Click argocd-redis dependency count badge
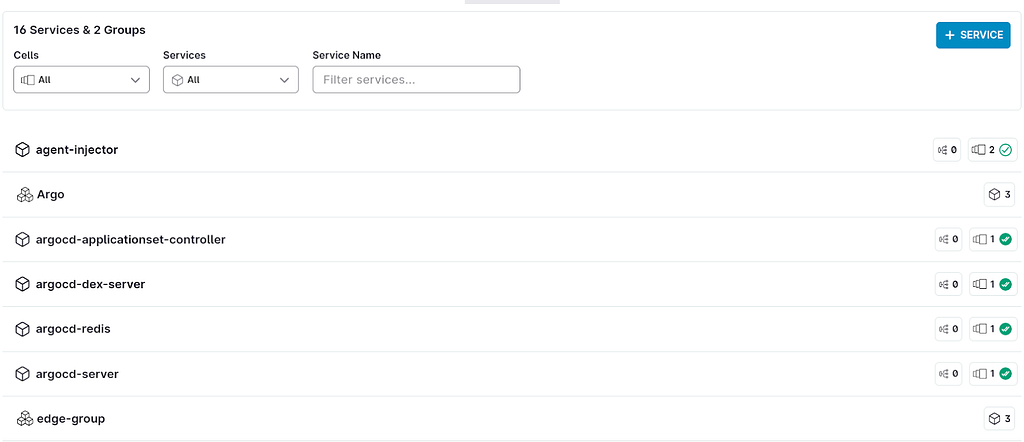 click(x=948, y=329)
